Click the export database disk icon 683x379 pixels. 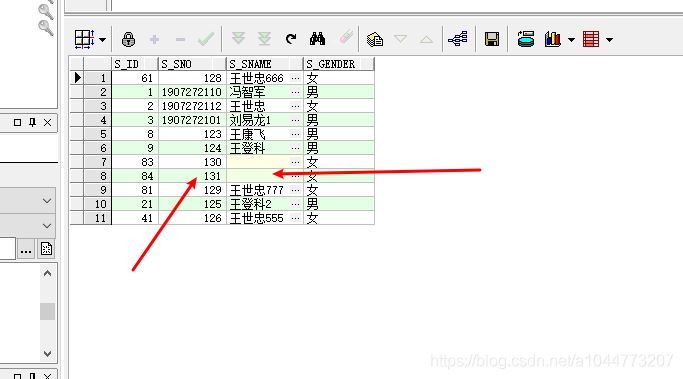[x=526, y=39]
